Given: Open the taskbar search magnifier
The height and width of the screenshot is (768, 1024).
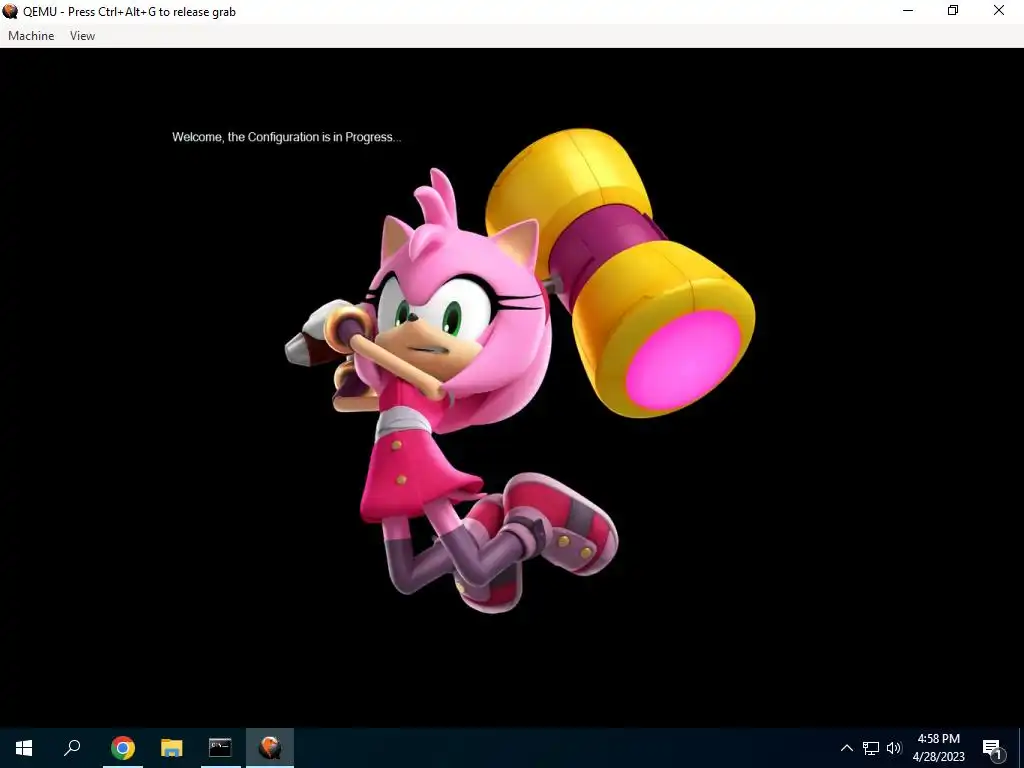Looking at the screenshot, I should point(72,748).
